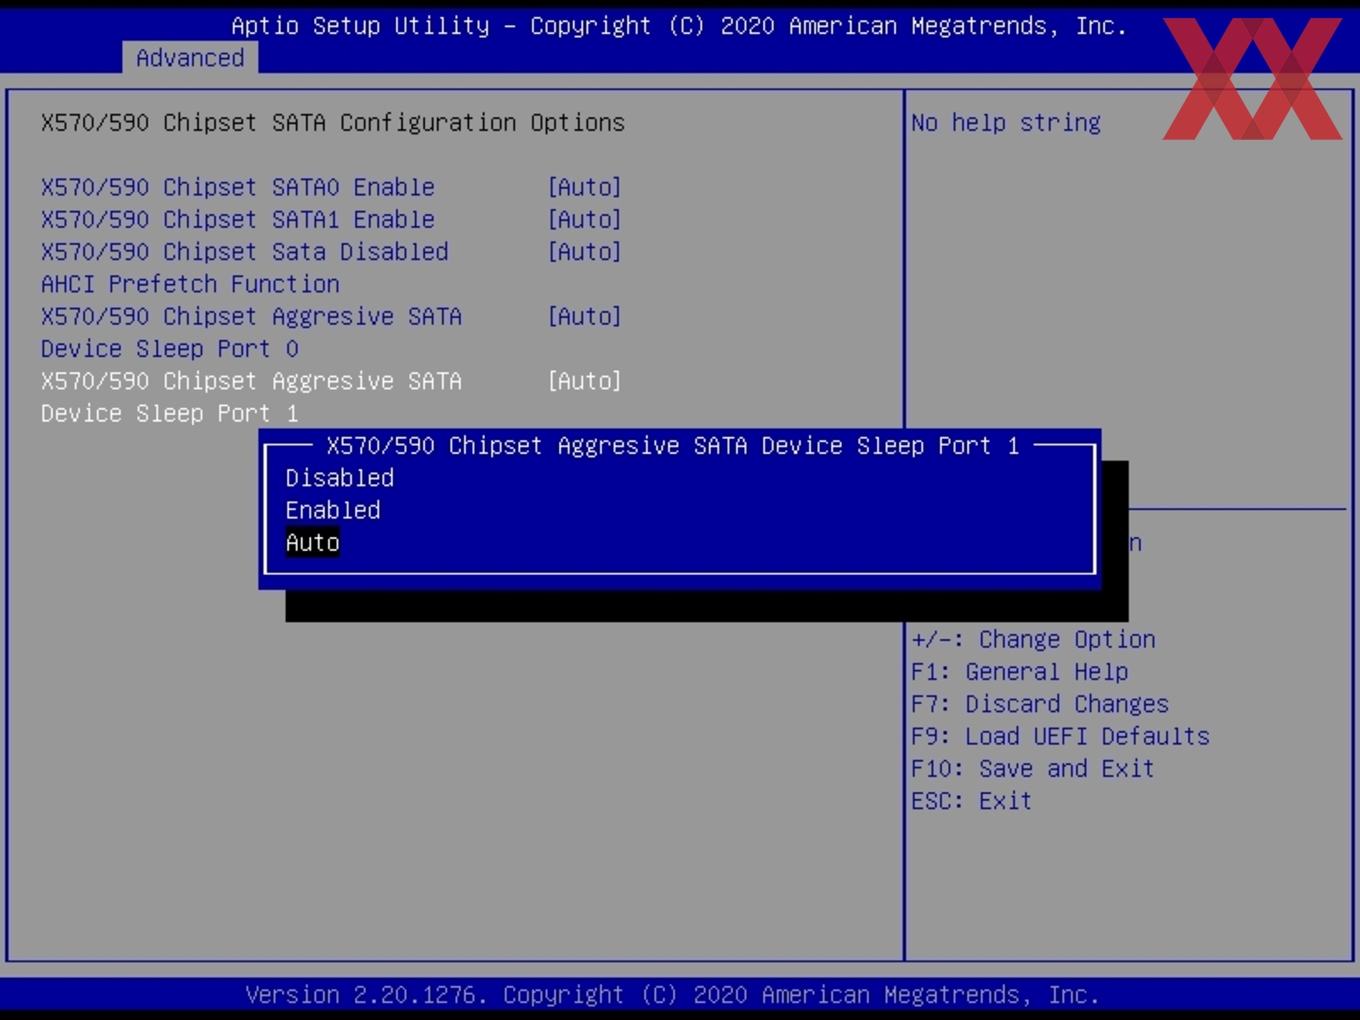Click the F10: Save and Exit hint
The image size is (1360, 1020).
coord(1033,768)
